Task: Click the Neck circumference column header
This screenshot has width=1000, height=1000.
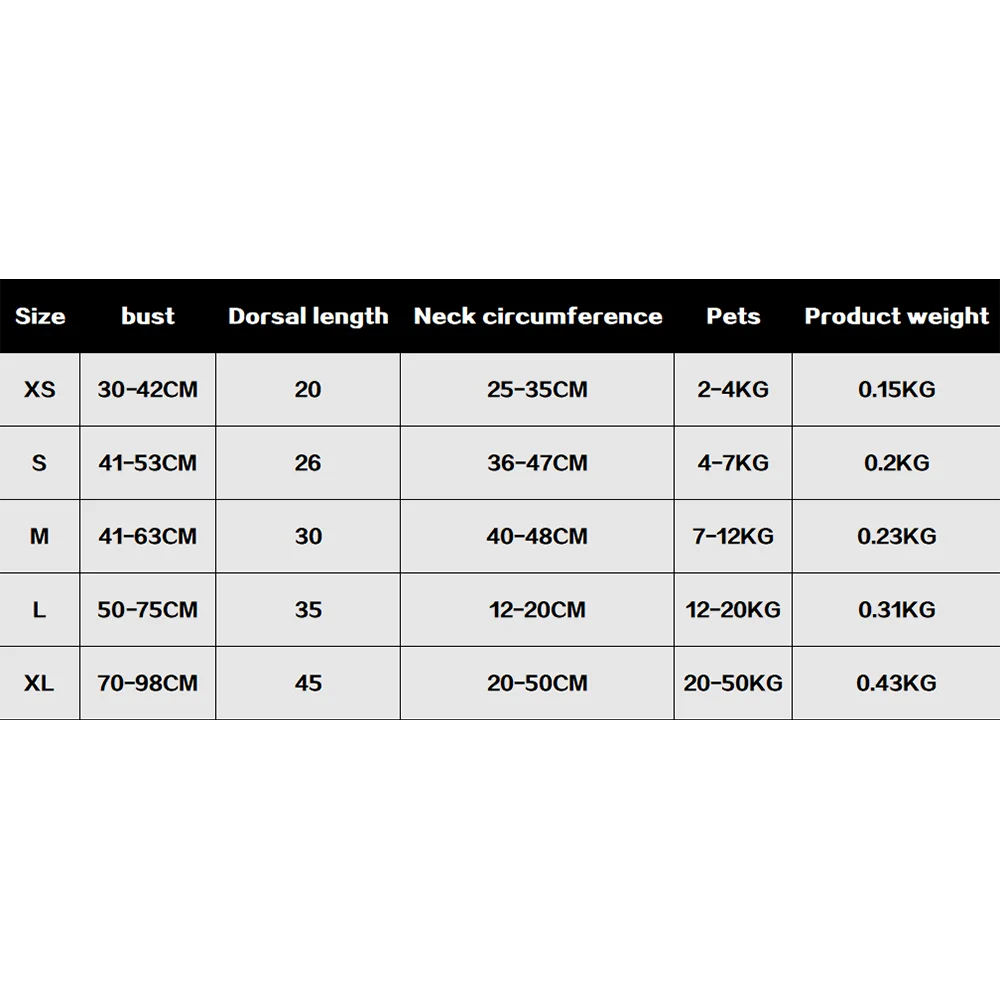Action: coord(538,317)
